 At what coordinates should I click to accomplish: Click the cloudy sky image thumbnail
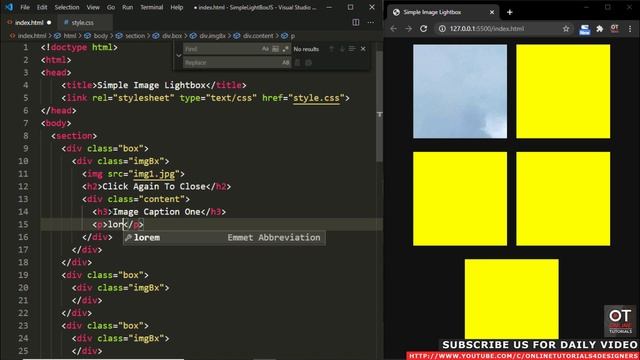460,91
